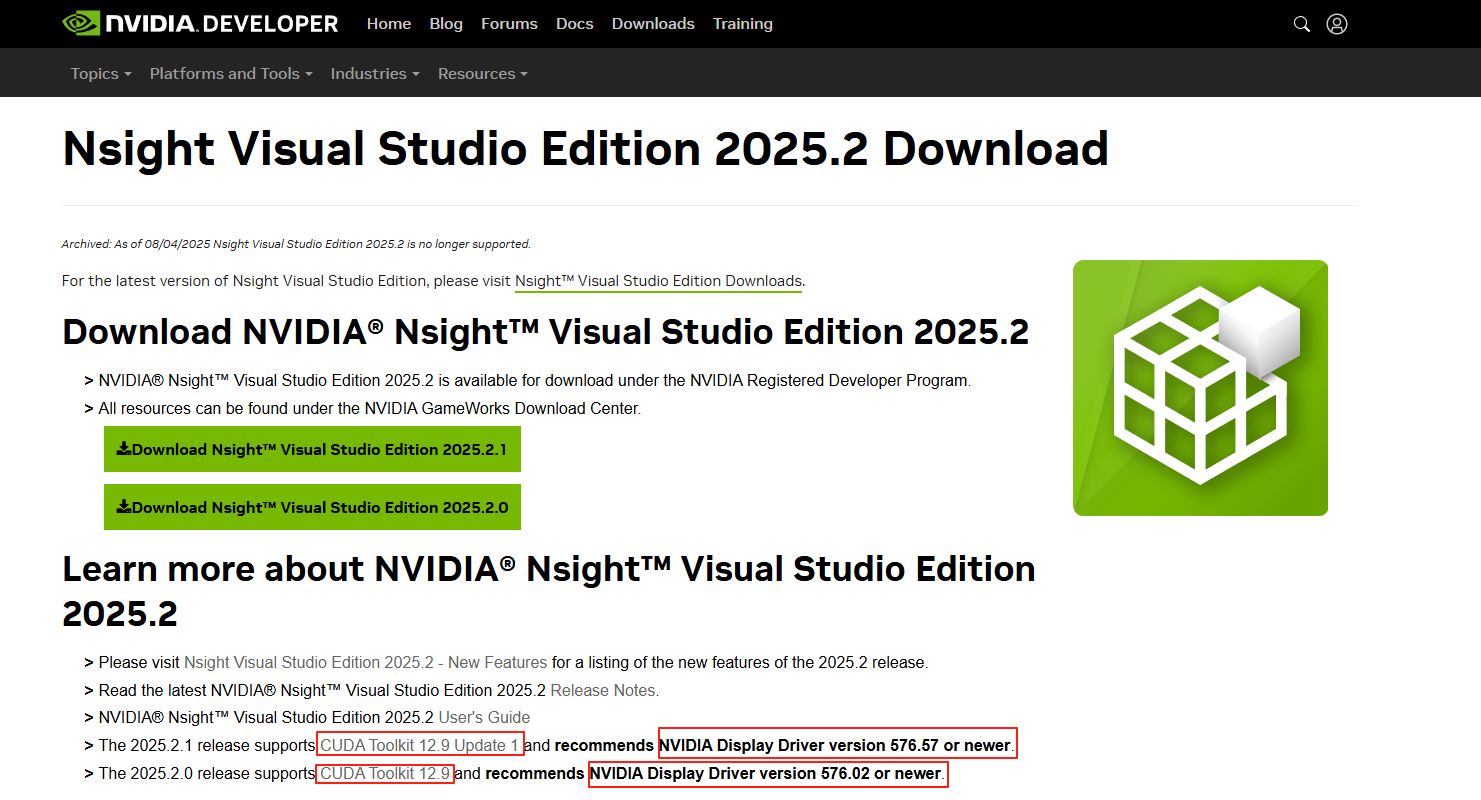Navigate to Forums
This screenshot has height=800, width=1481.
(509, 24)
